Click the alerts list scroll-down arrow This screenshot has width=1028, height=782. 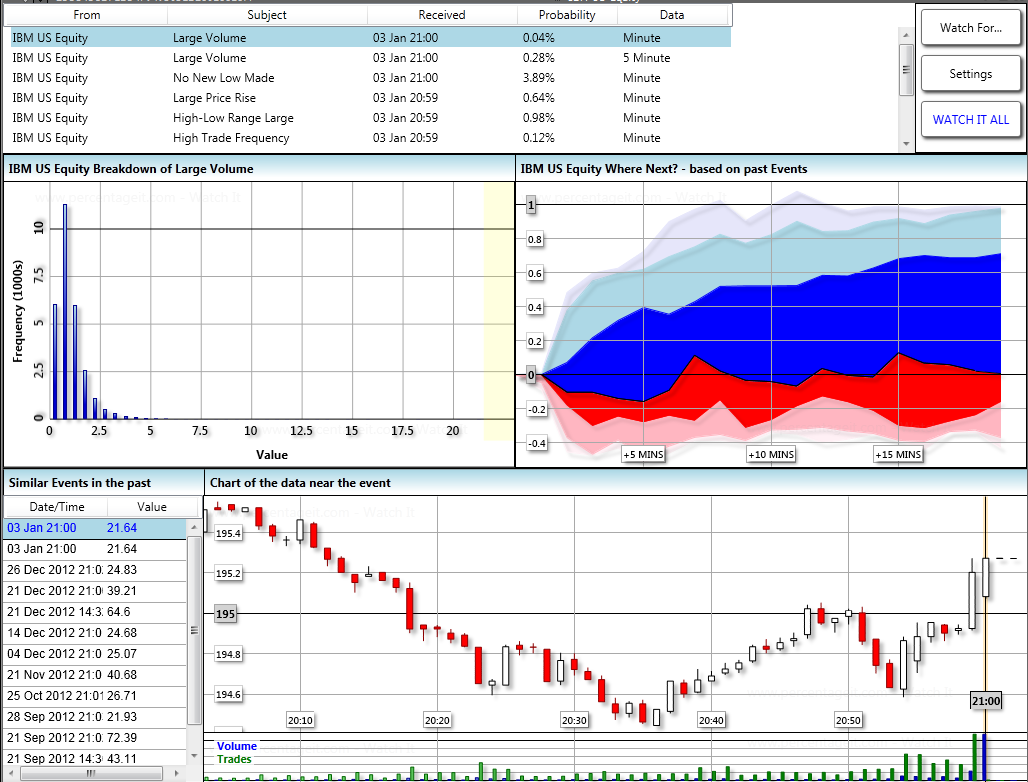coord(906,144)
